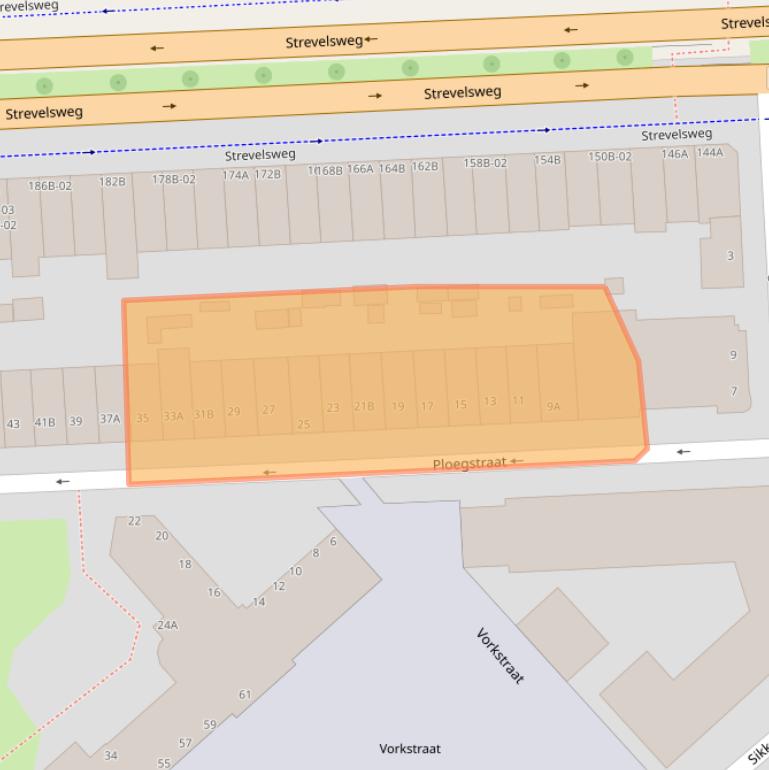Click the one-way arrow at Ploegstraat's far left end

(x=63, y=482)
